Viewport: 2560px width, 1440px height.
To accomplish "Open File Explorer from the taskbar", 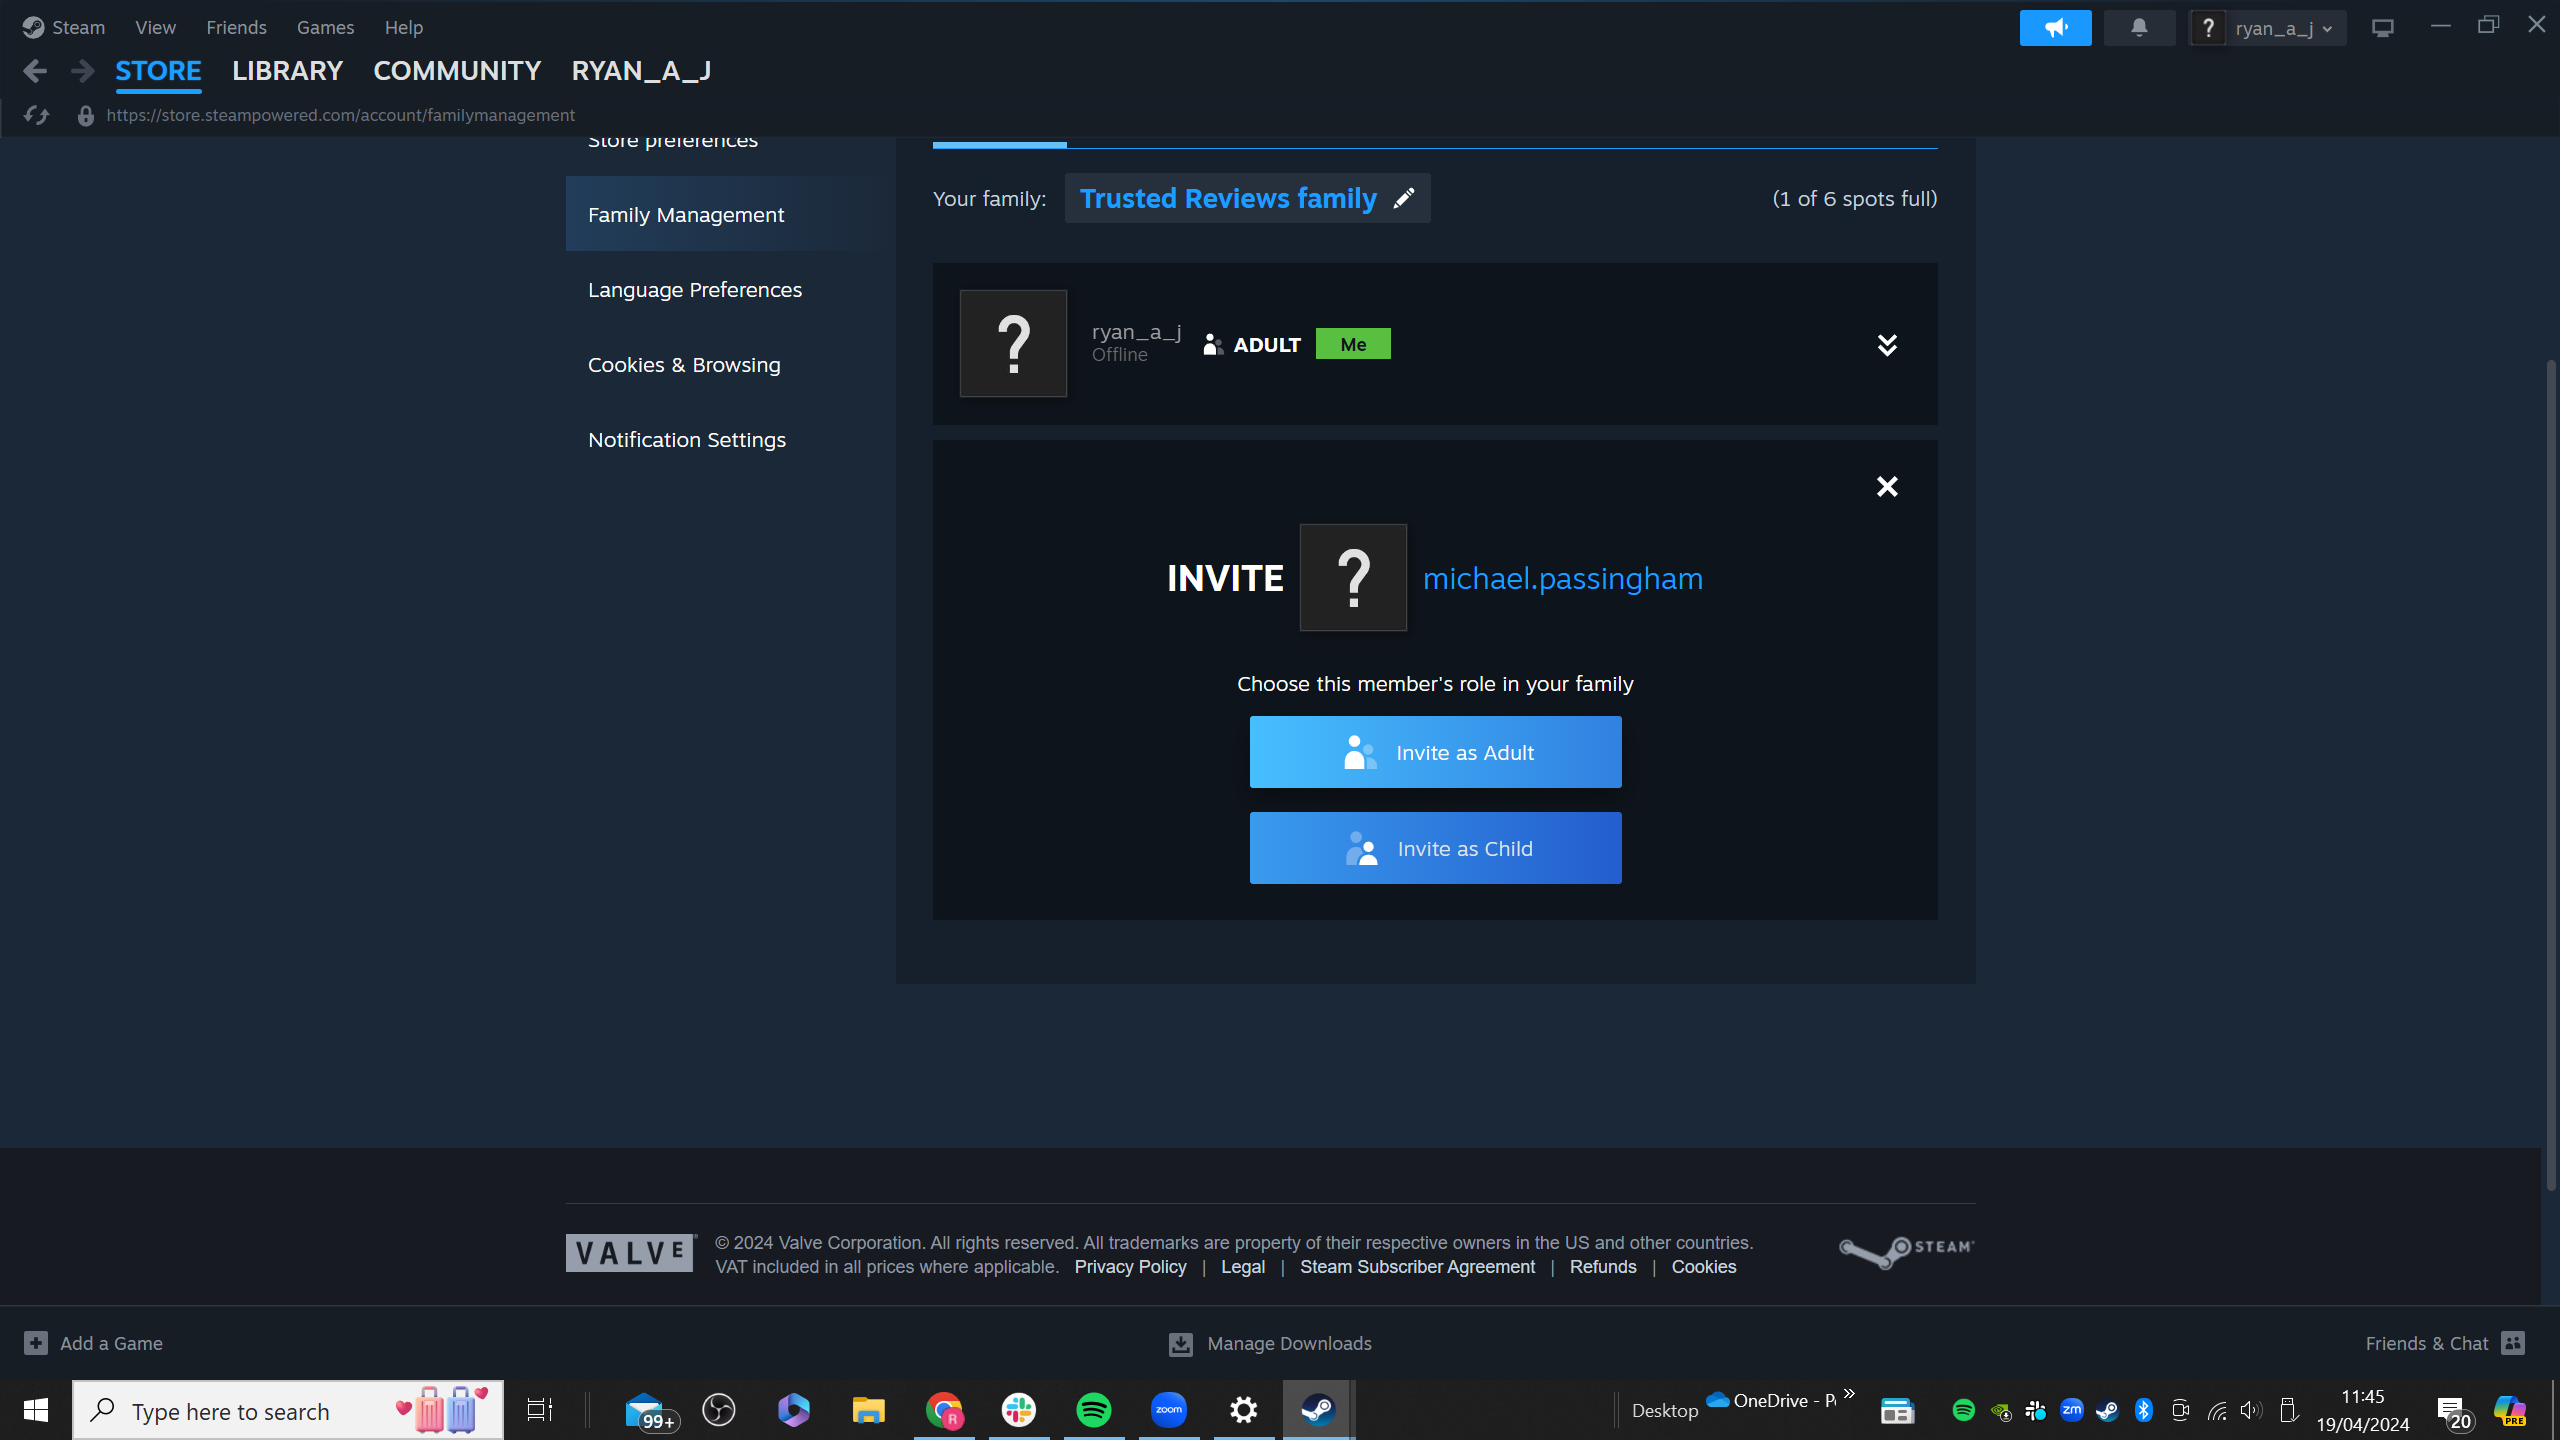I will pyautogui.click(x=869, y=1410).
